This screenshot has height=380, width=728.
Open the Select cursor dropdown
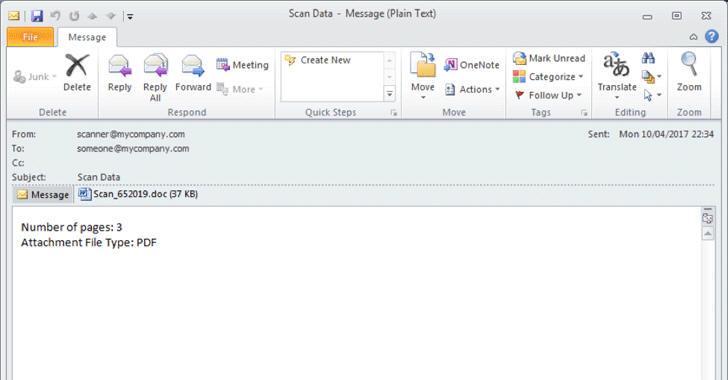point(652,95)
